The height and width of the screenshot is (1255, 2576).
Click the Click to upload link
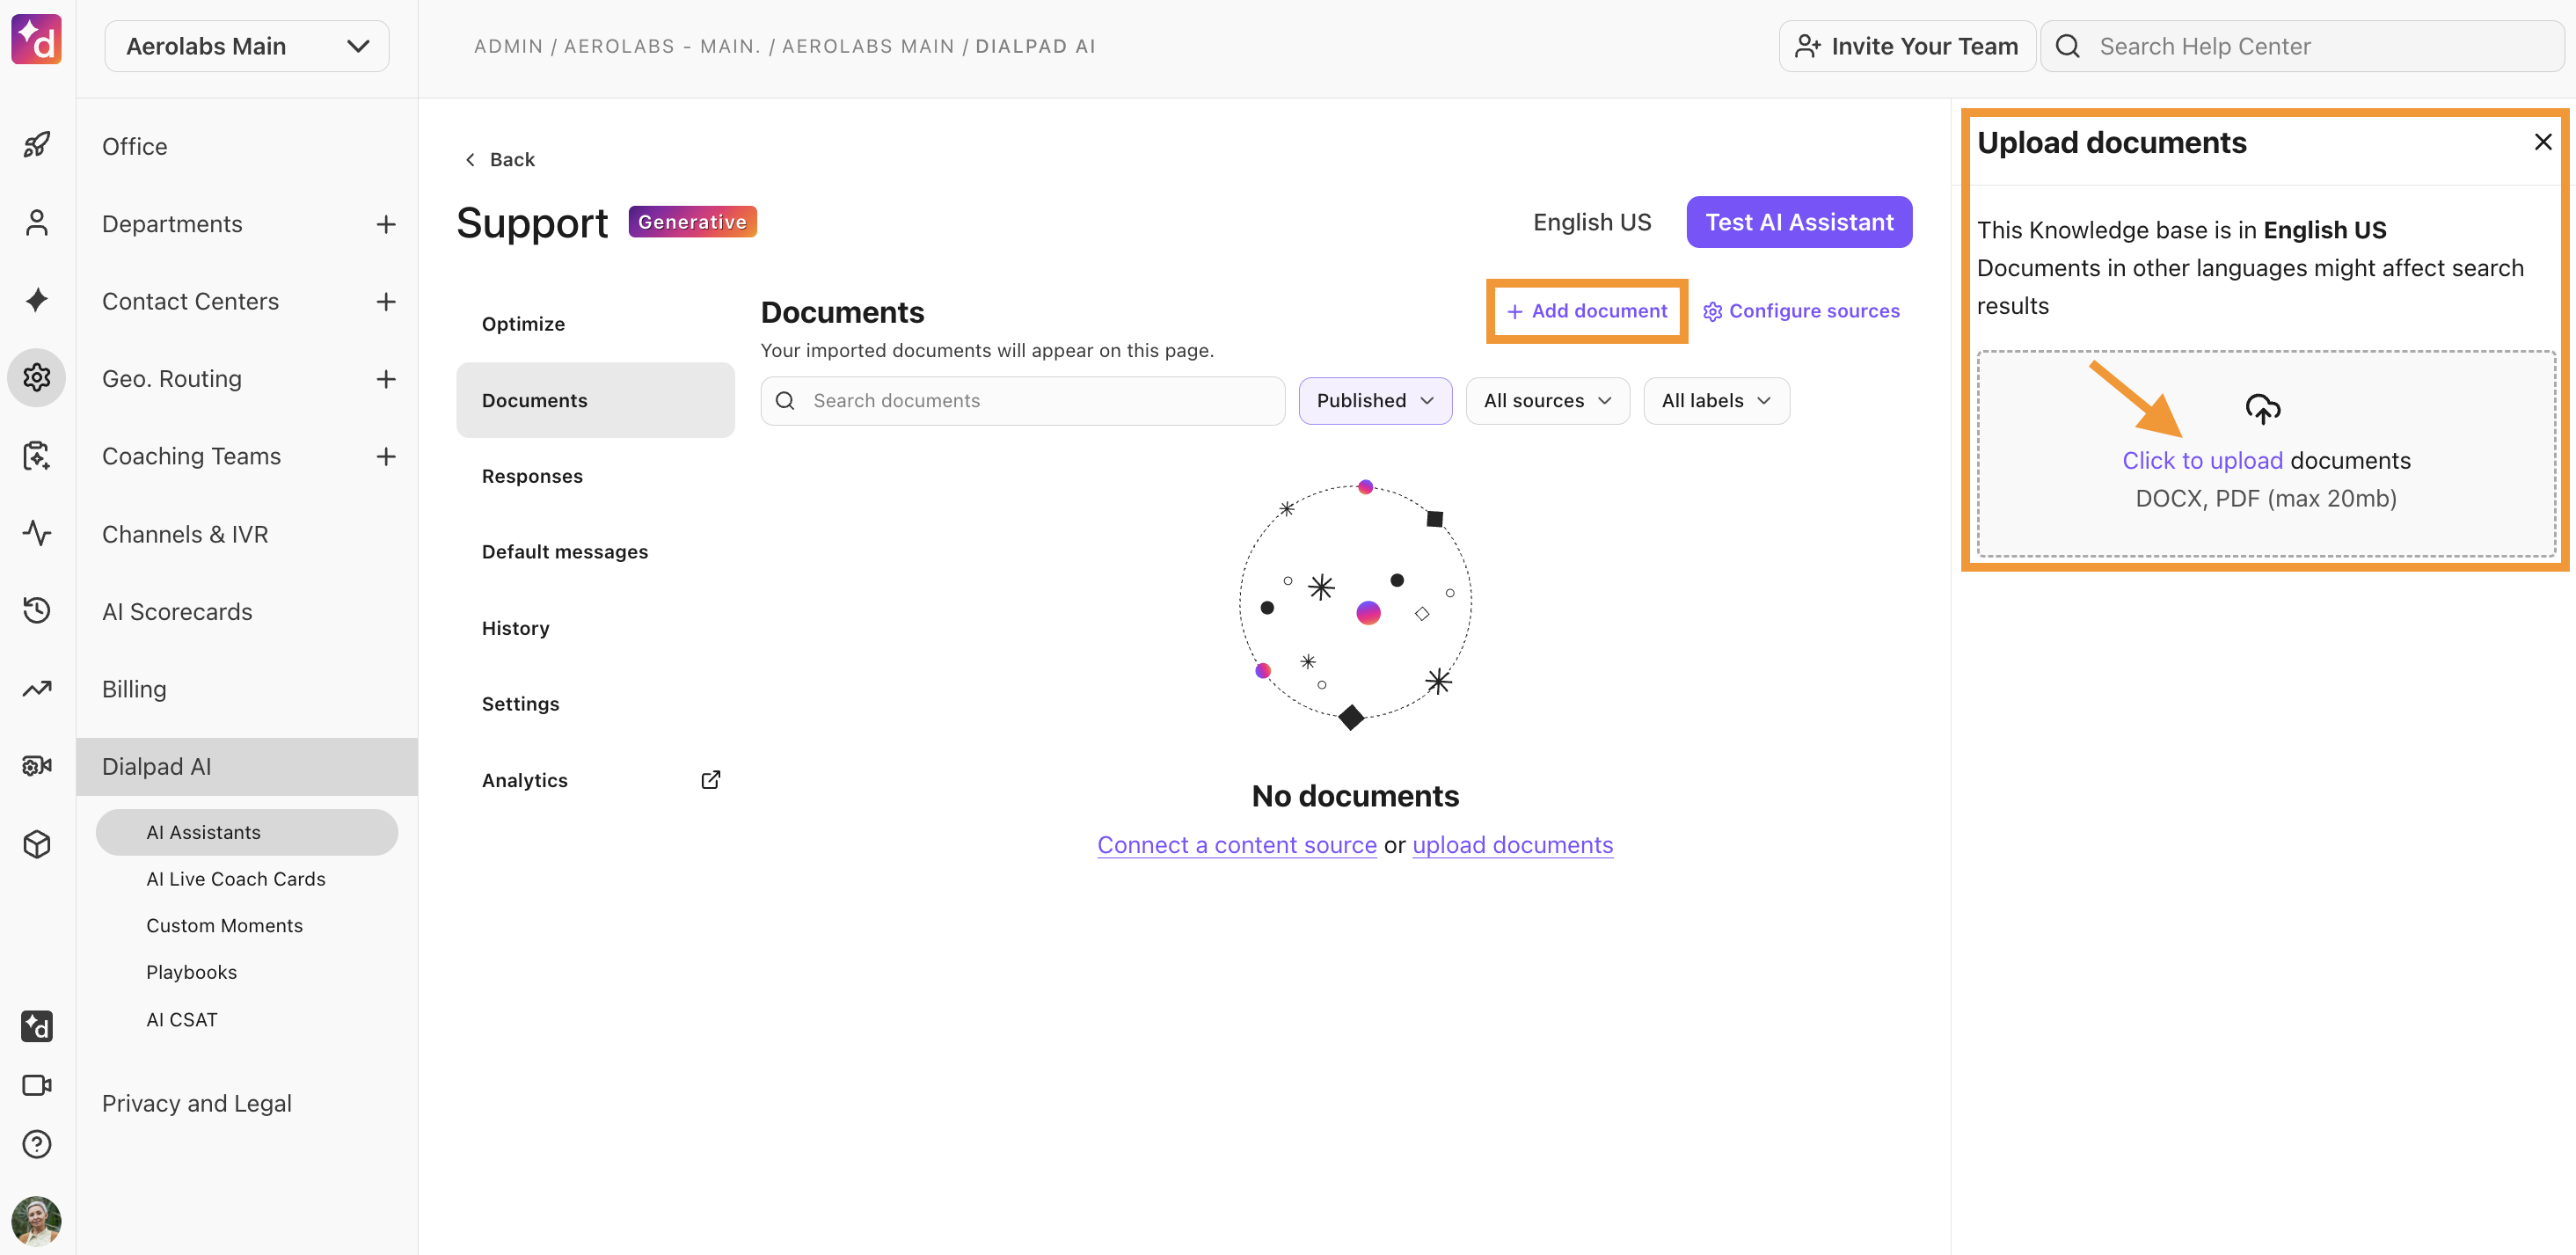point(2203,460)
